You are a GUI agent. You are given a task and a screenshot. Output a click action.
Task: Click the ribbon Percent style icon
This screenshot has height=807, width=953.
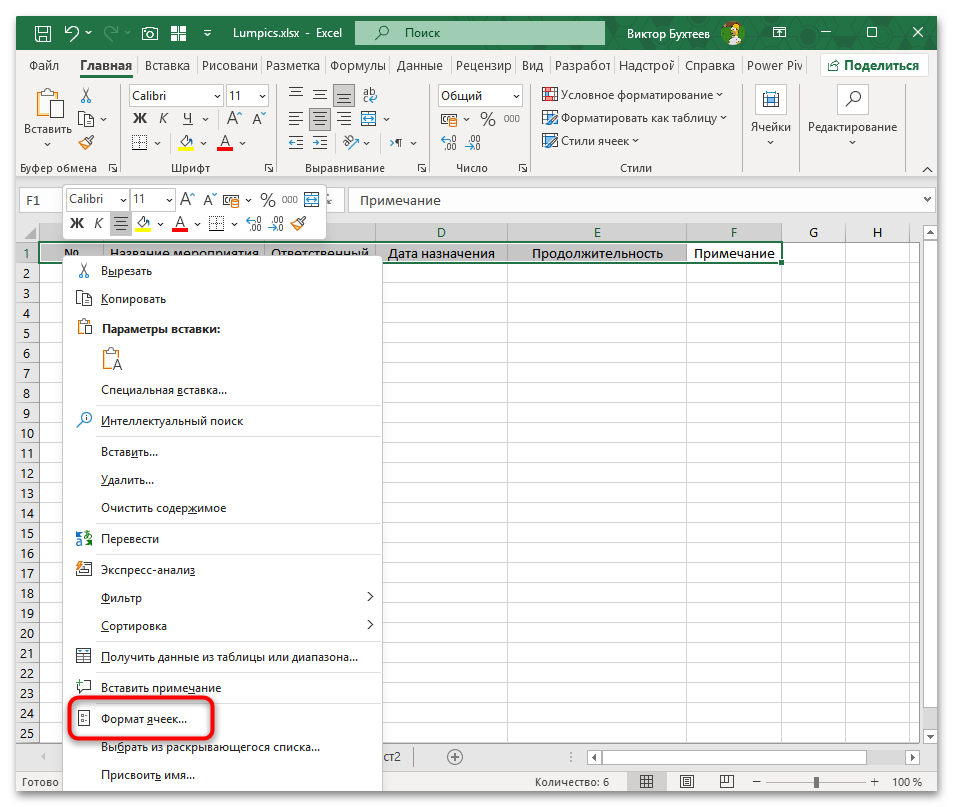[487, 118]
